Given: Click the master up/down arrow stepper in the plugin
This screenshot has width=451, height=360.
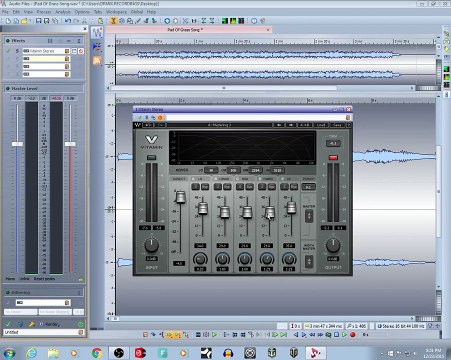Looking at the screenshot, I should click(x=309, y=216).
